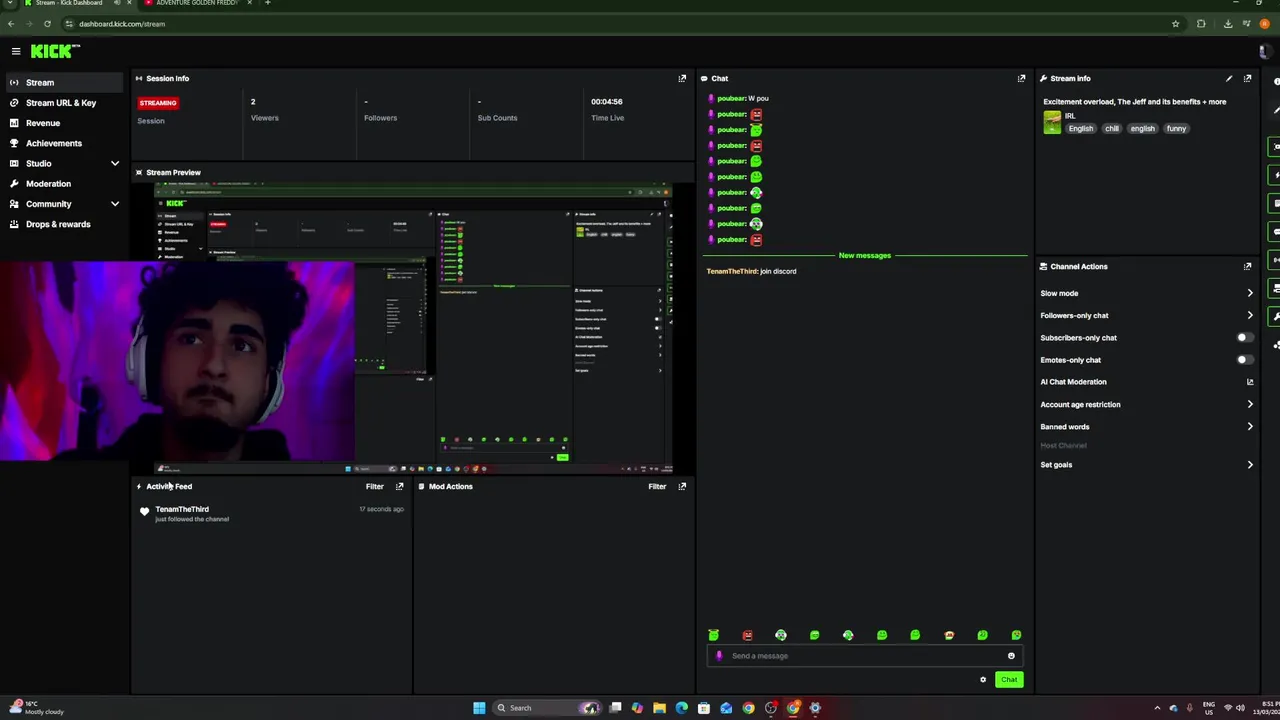Insert the red angry face emote

pos(747,635)
